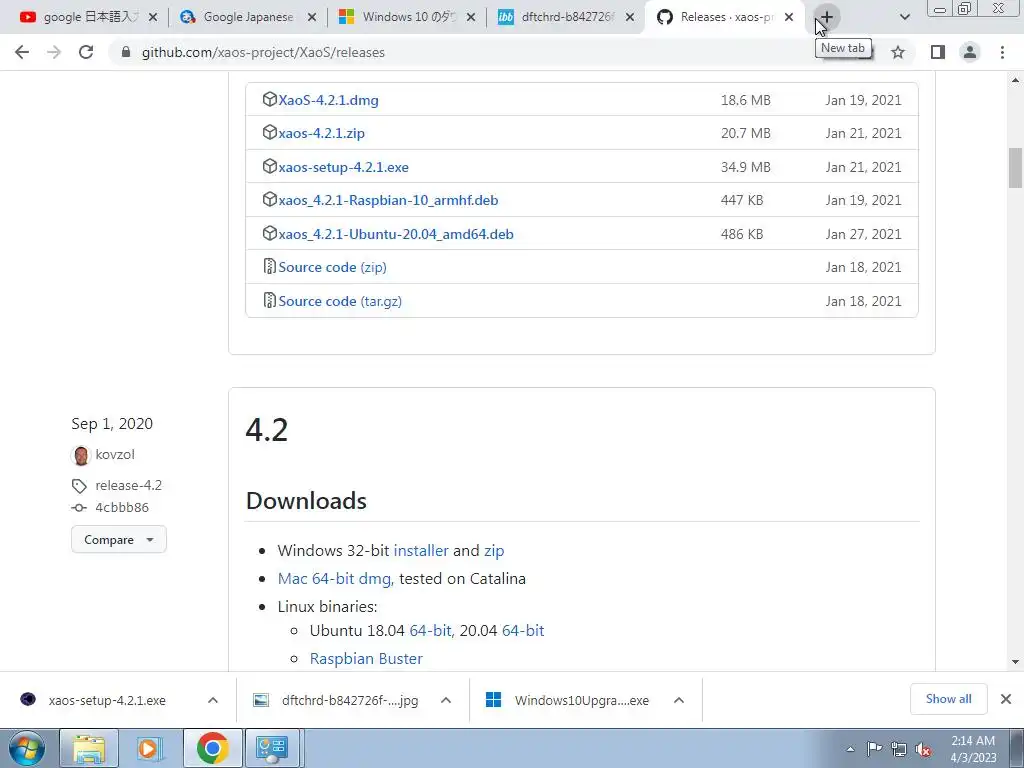Download Source code (tar.gz)

pyautogui.click(x=340, y=301)
